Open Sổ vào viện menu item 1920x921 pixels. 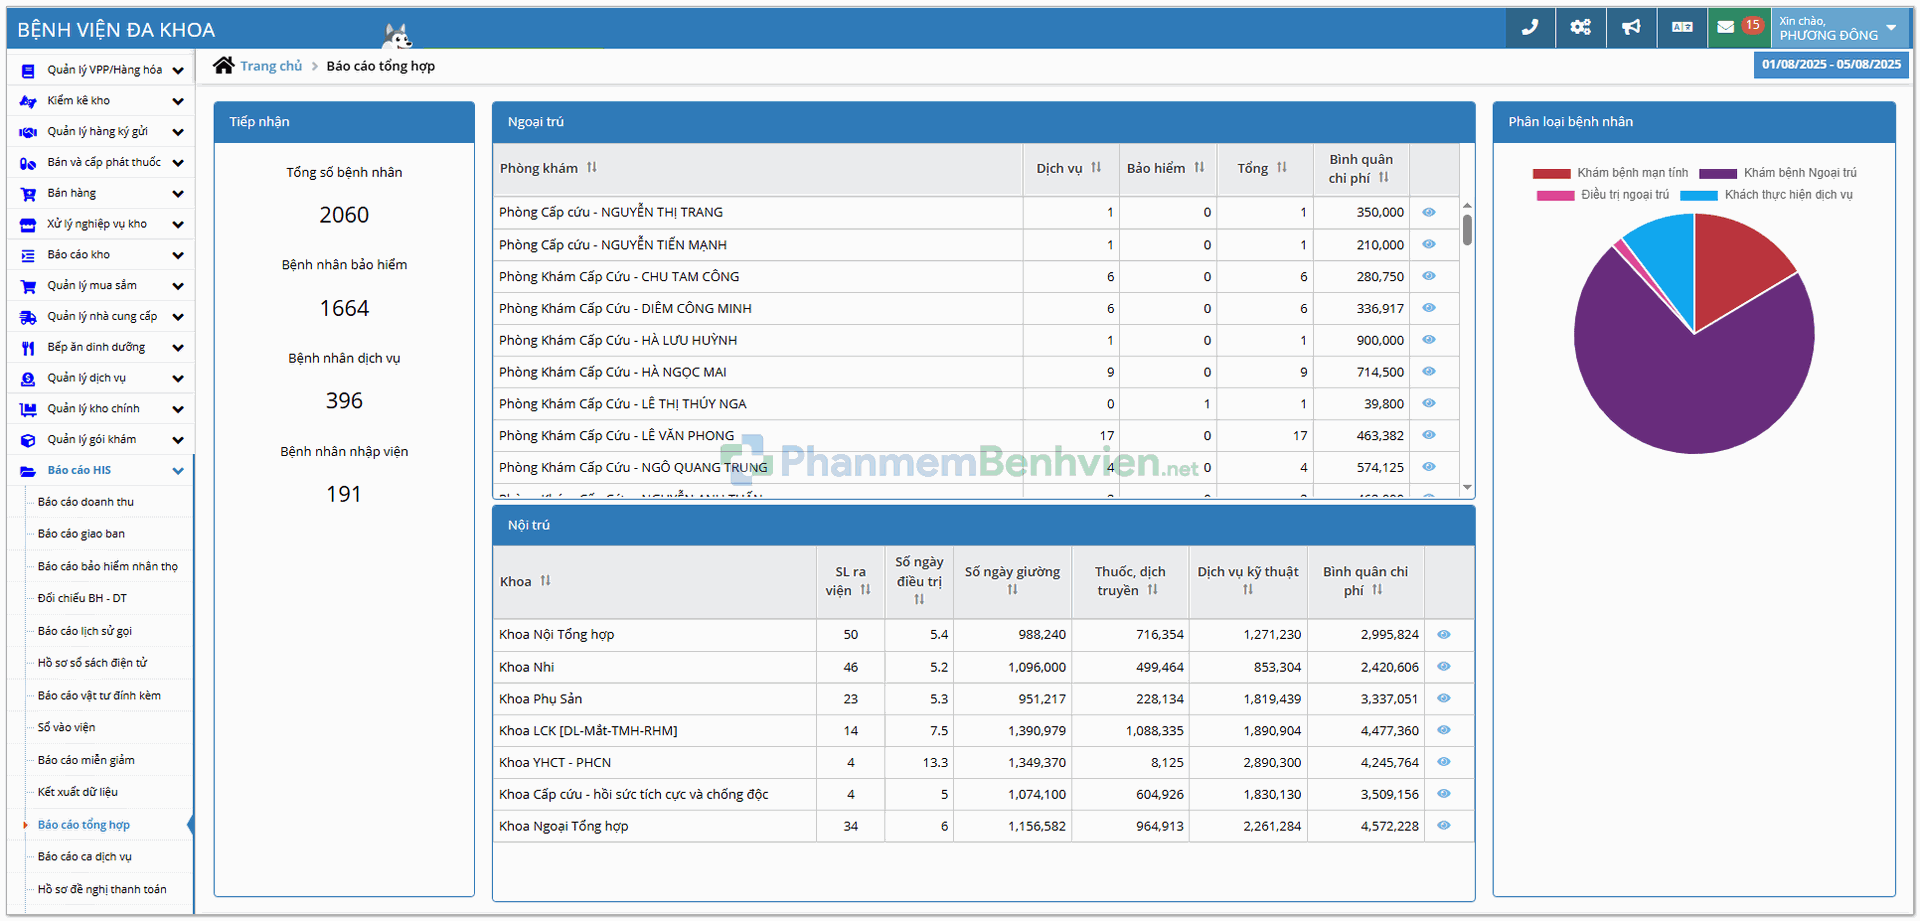(x=67, y=727)
